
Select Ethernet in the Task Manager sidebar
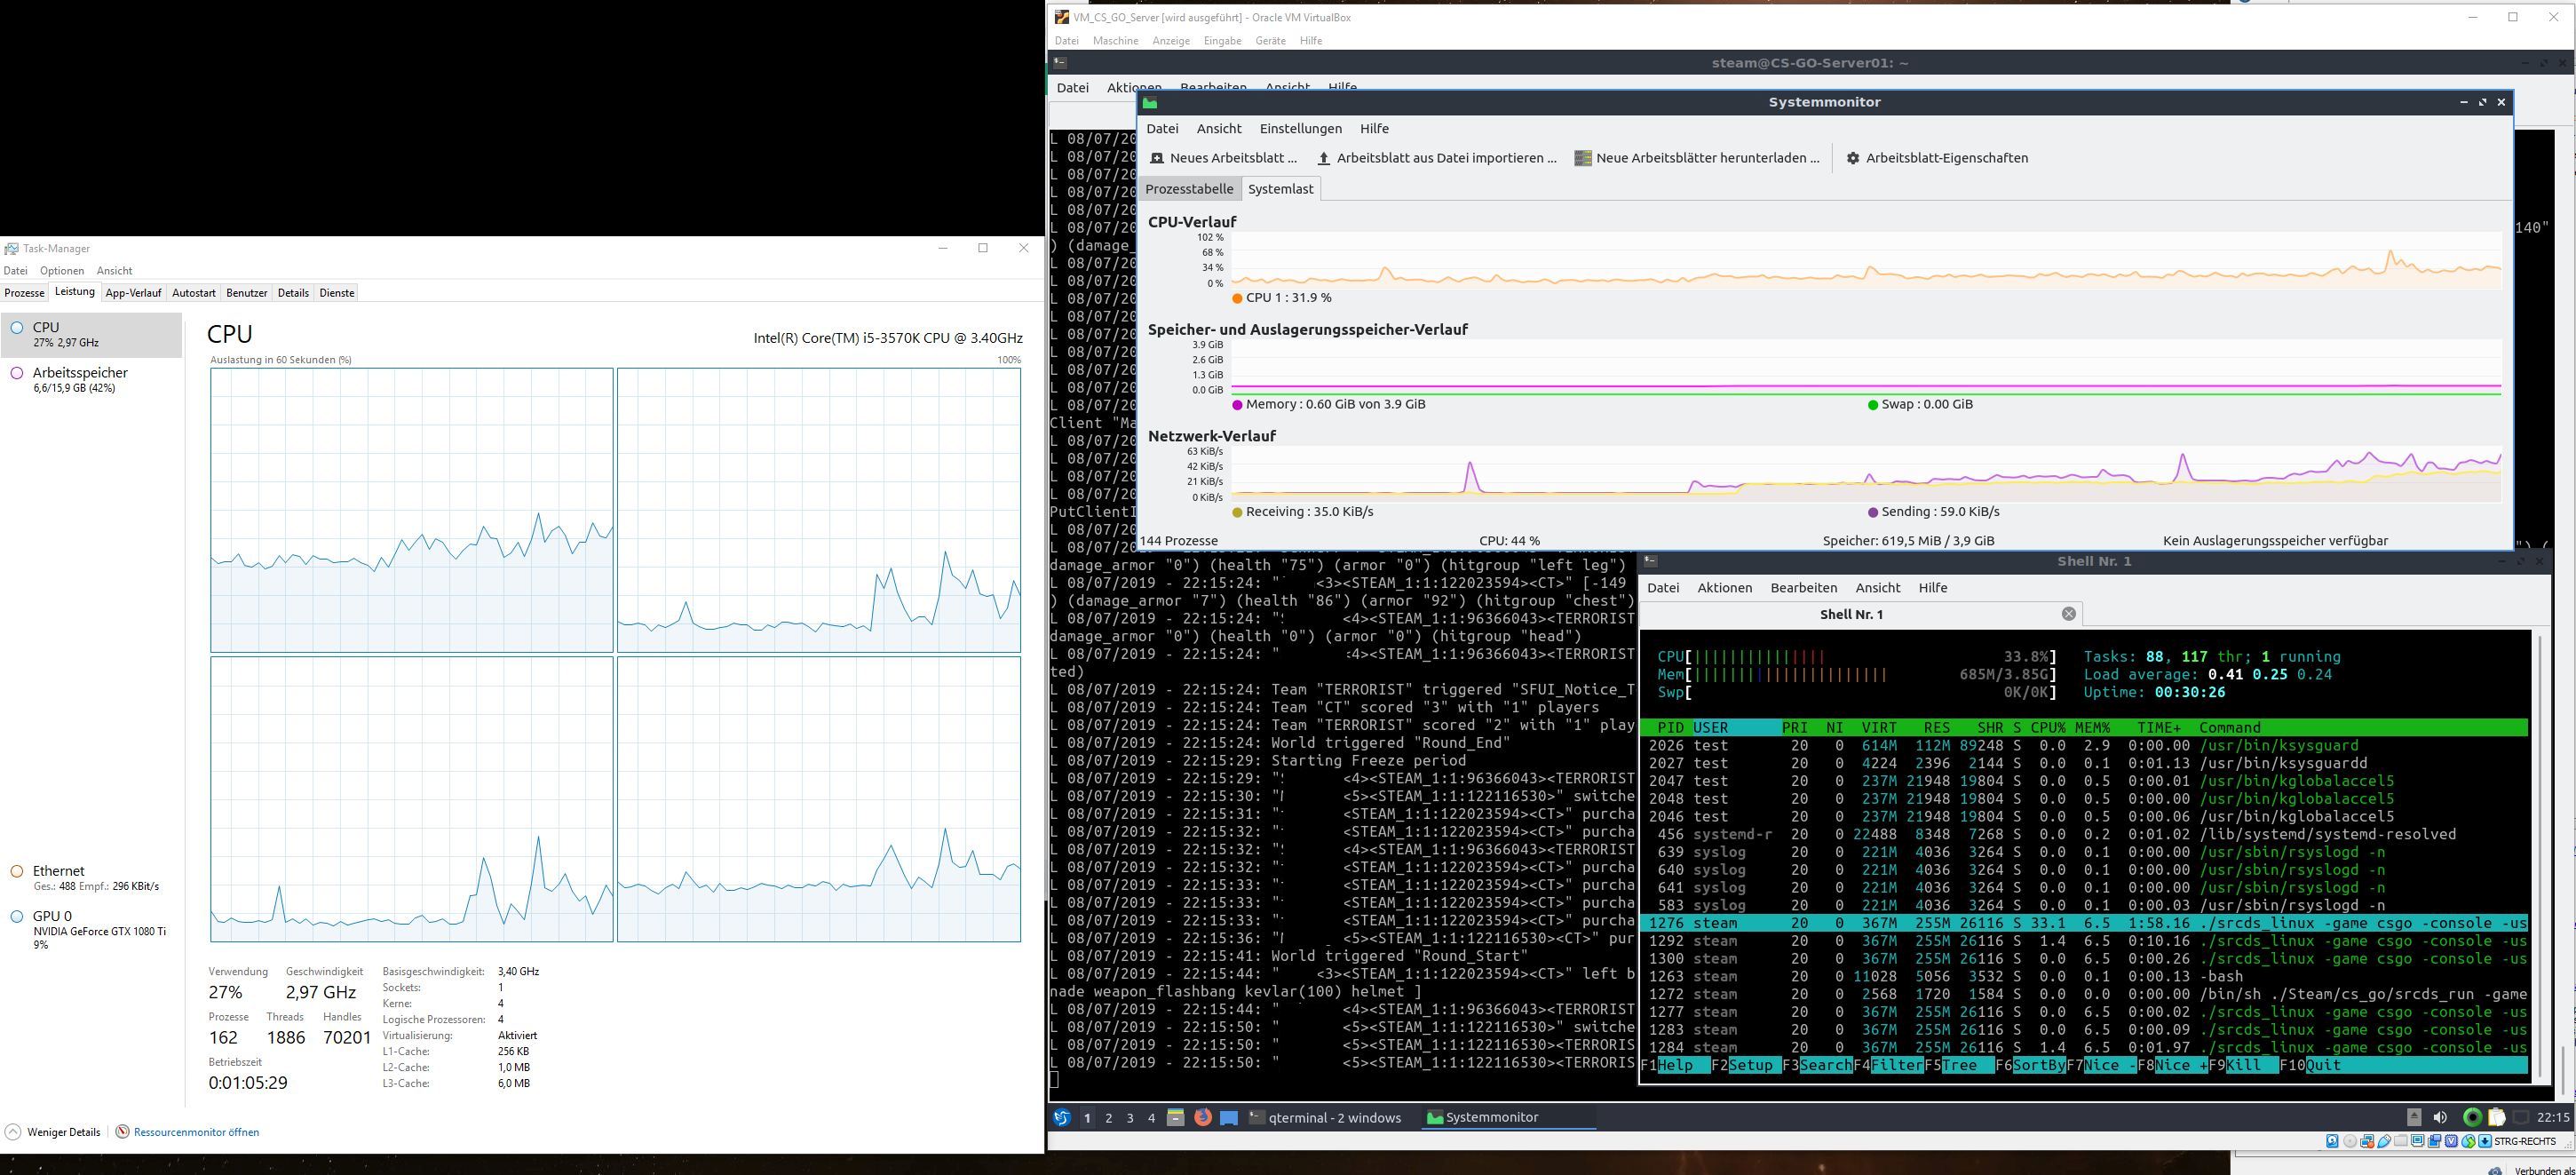point(60,876)
